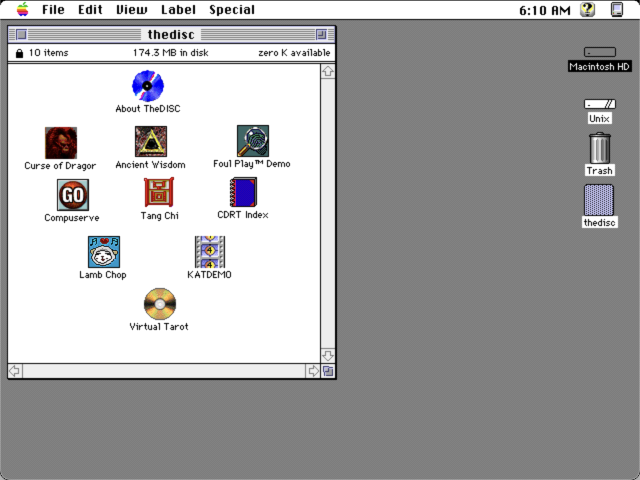Click the up scroll arrow in thedisc window

click(328, 71)
